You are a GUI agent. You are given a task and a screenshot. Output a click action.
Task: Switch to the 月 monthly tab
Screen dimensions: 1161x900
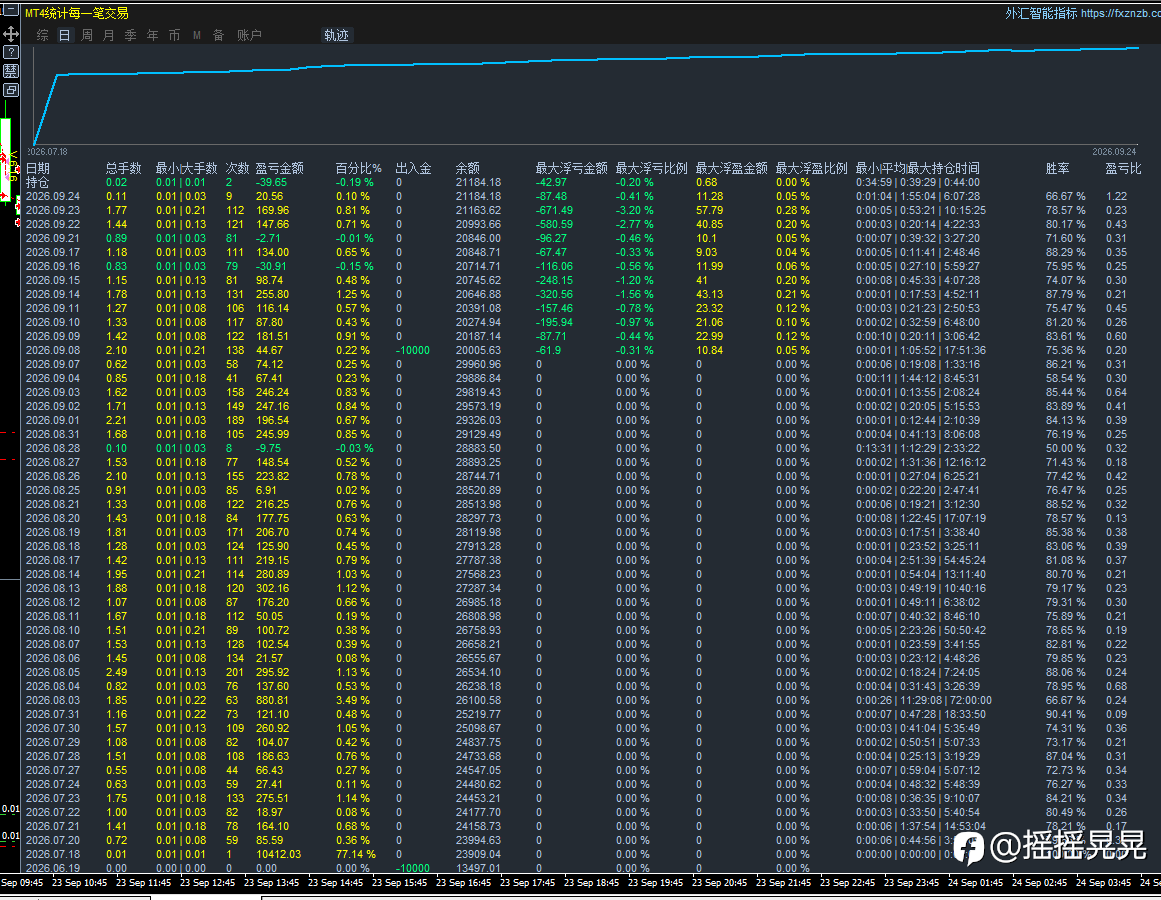point(109,35)
